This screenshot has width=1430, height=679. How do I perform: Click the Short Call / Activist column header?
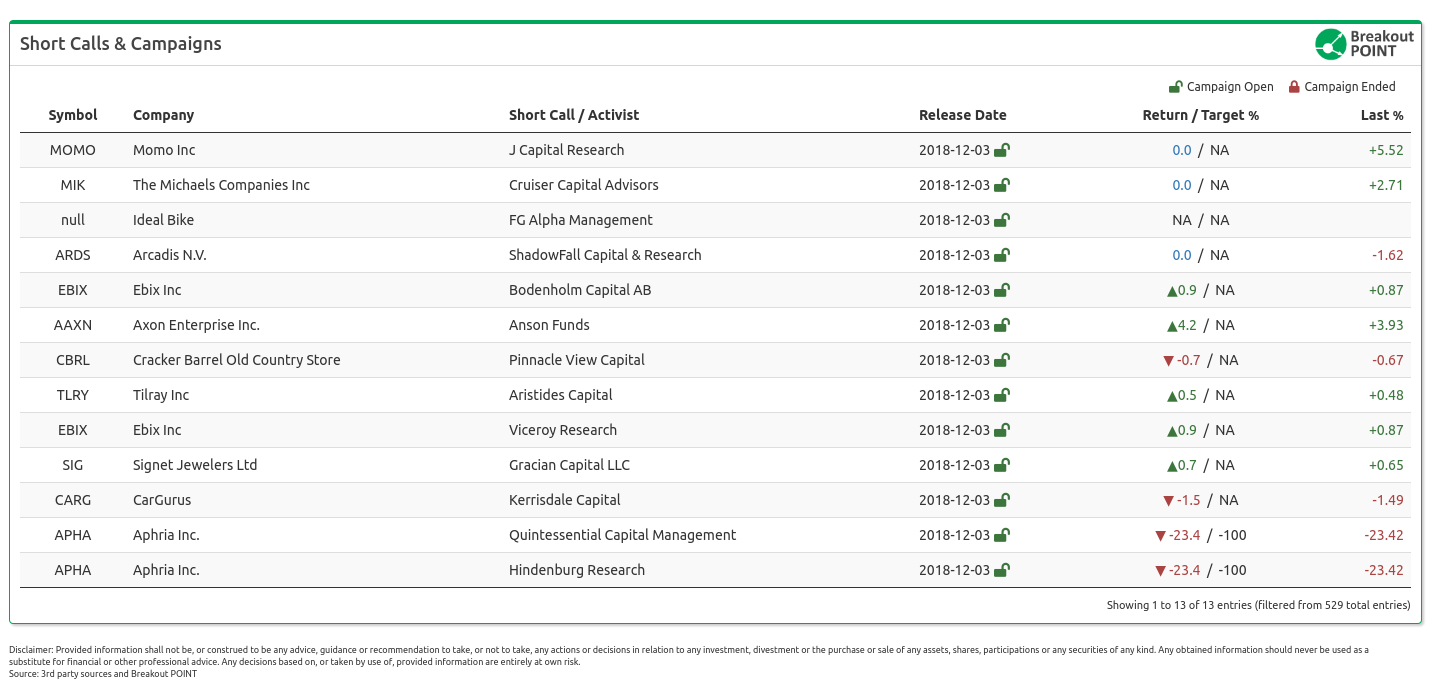[x=574, y=115]
